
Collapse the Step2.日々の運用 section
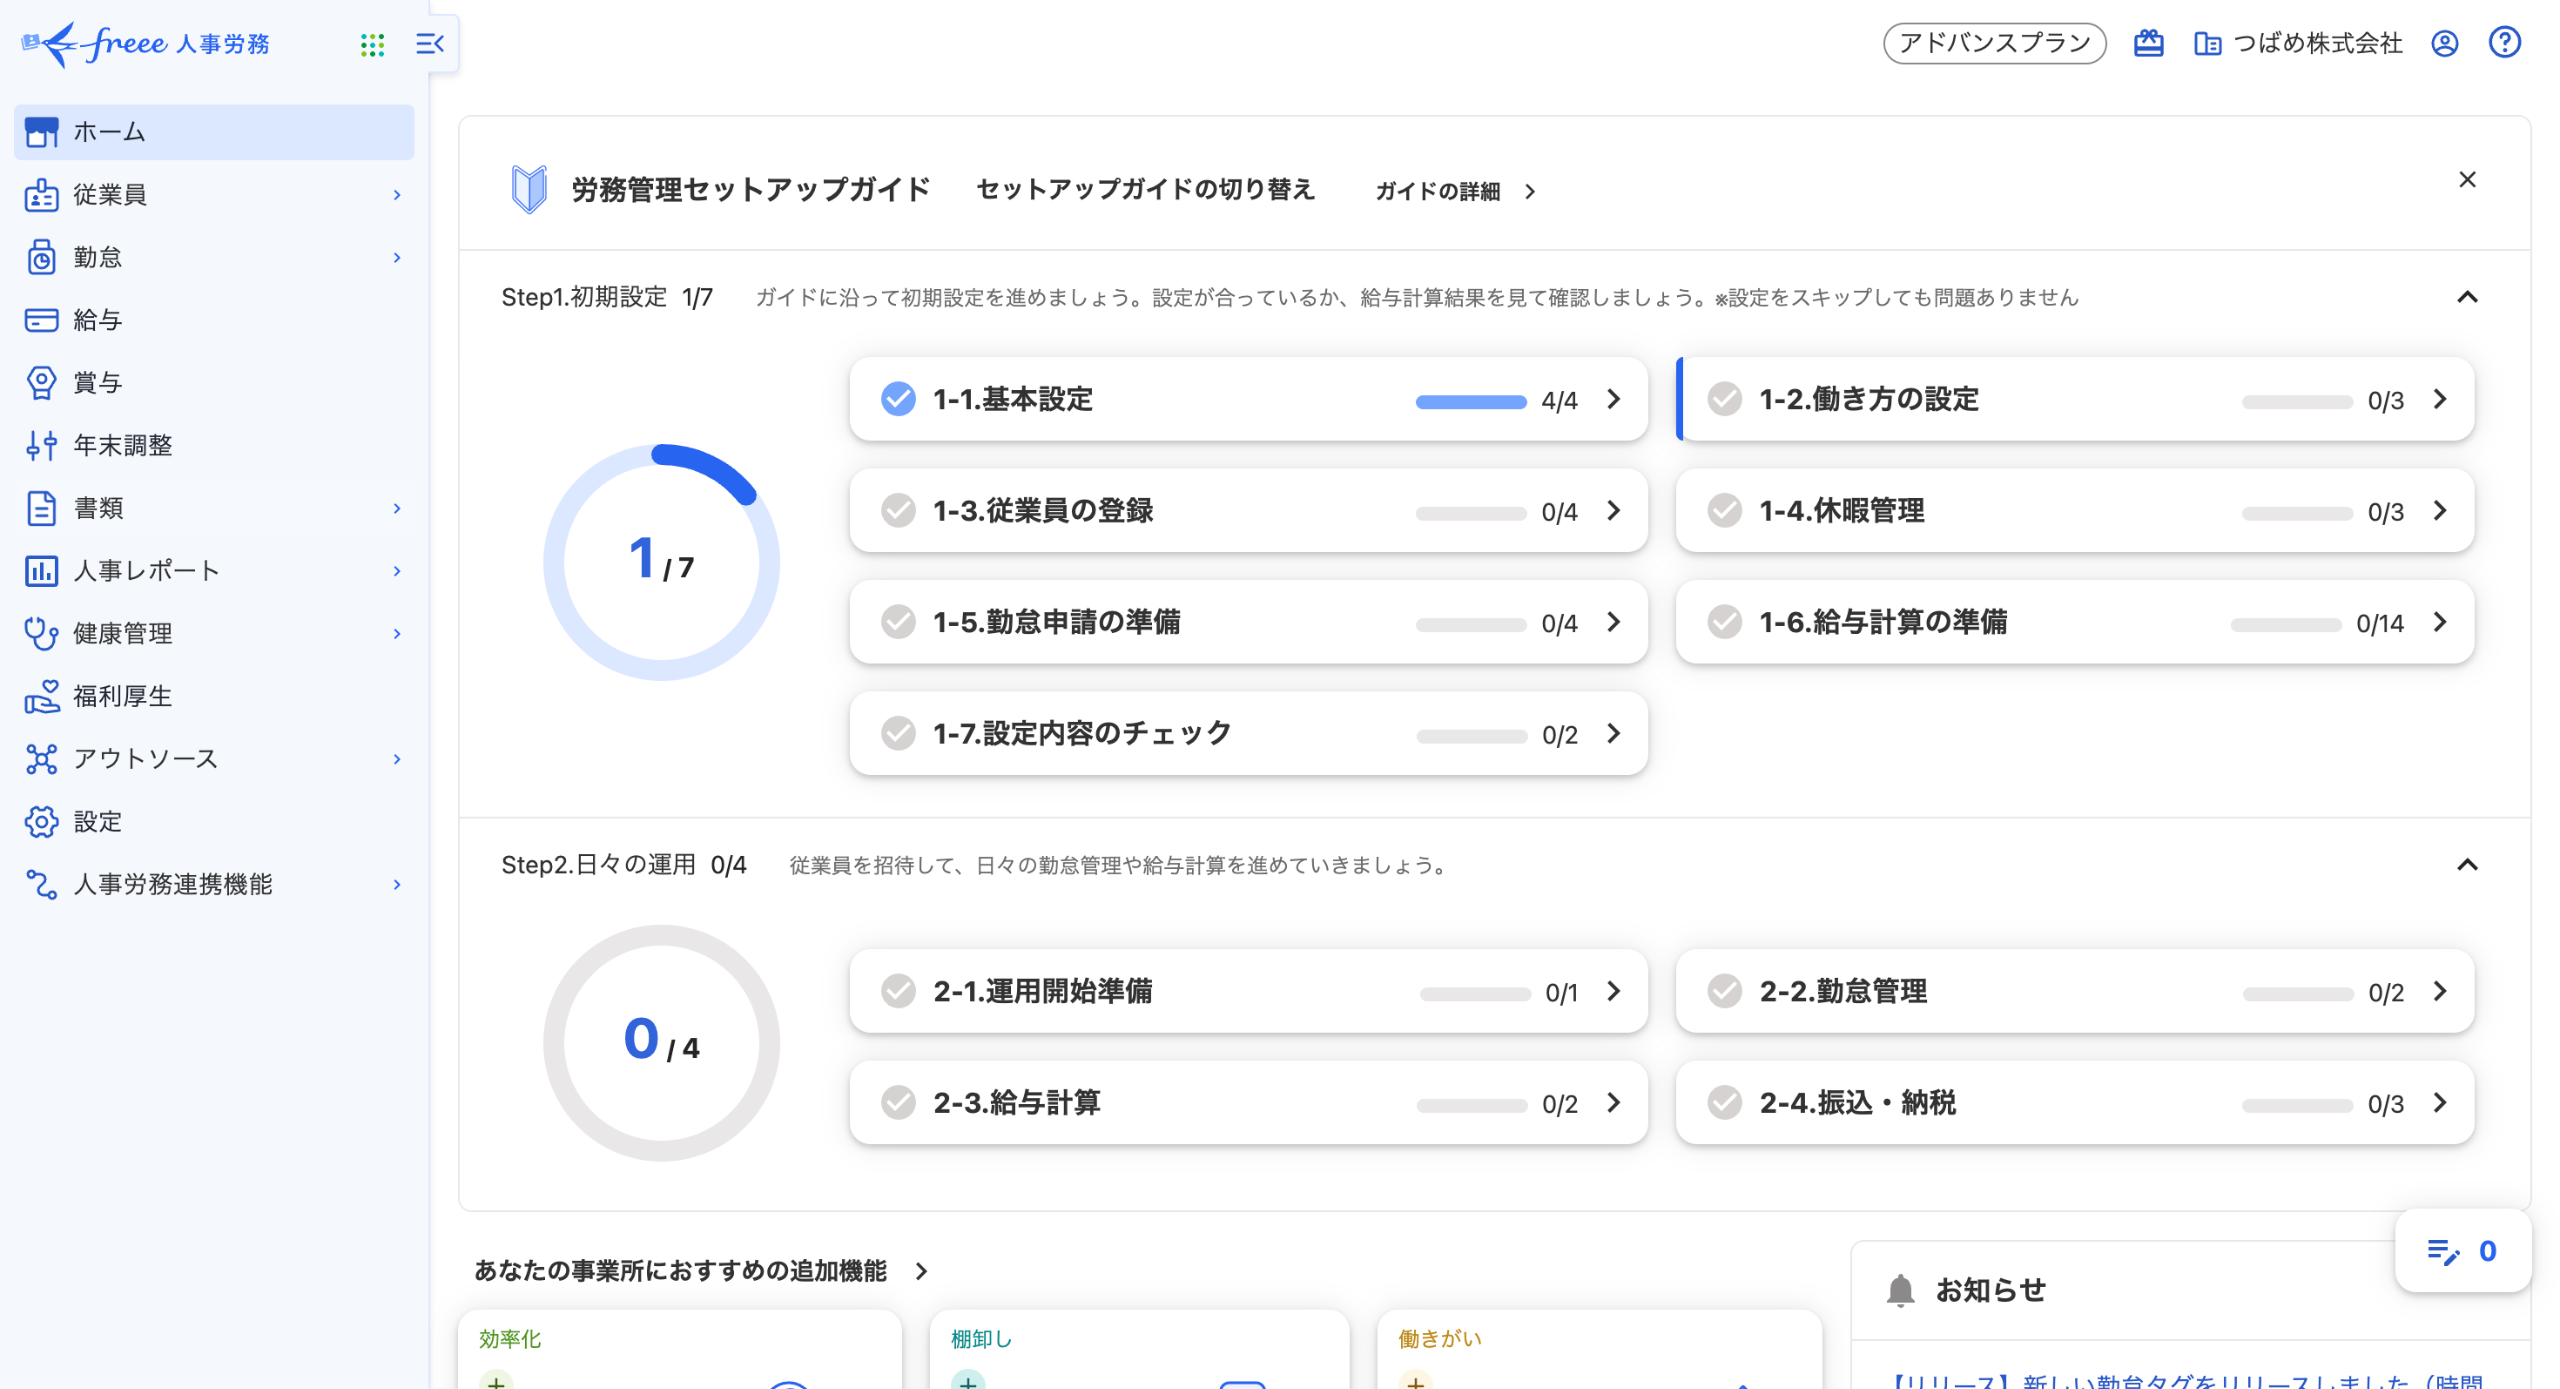tap(2467, 865)
